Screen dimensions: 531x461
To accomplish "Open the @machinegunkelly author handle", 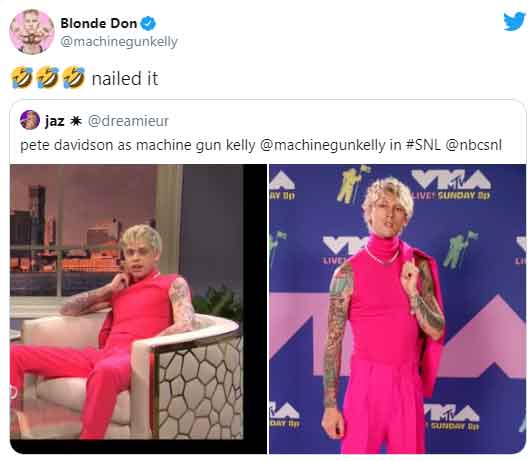I will (x=119, y=42).
